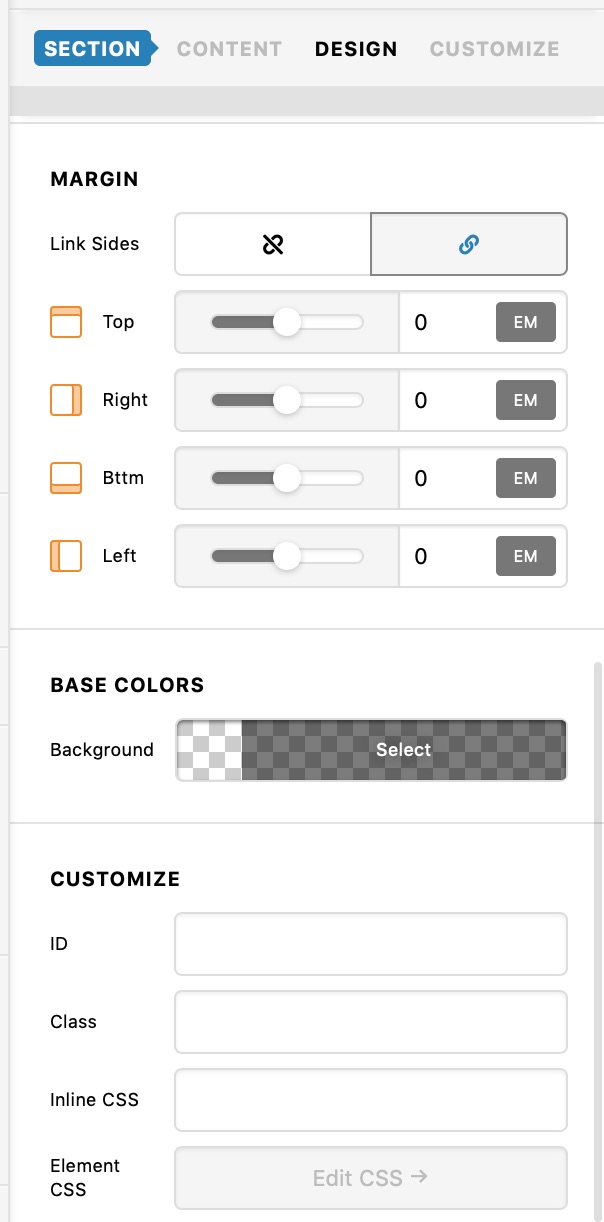Click the Right margin icon
Image resolution: width=604 pixels, height=1222 pixels.
click(66, 400)
